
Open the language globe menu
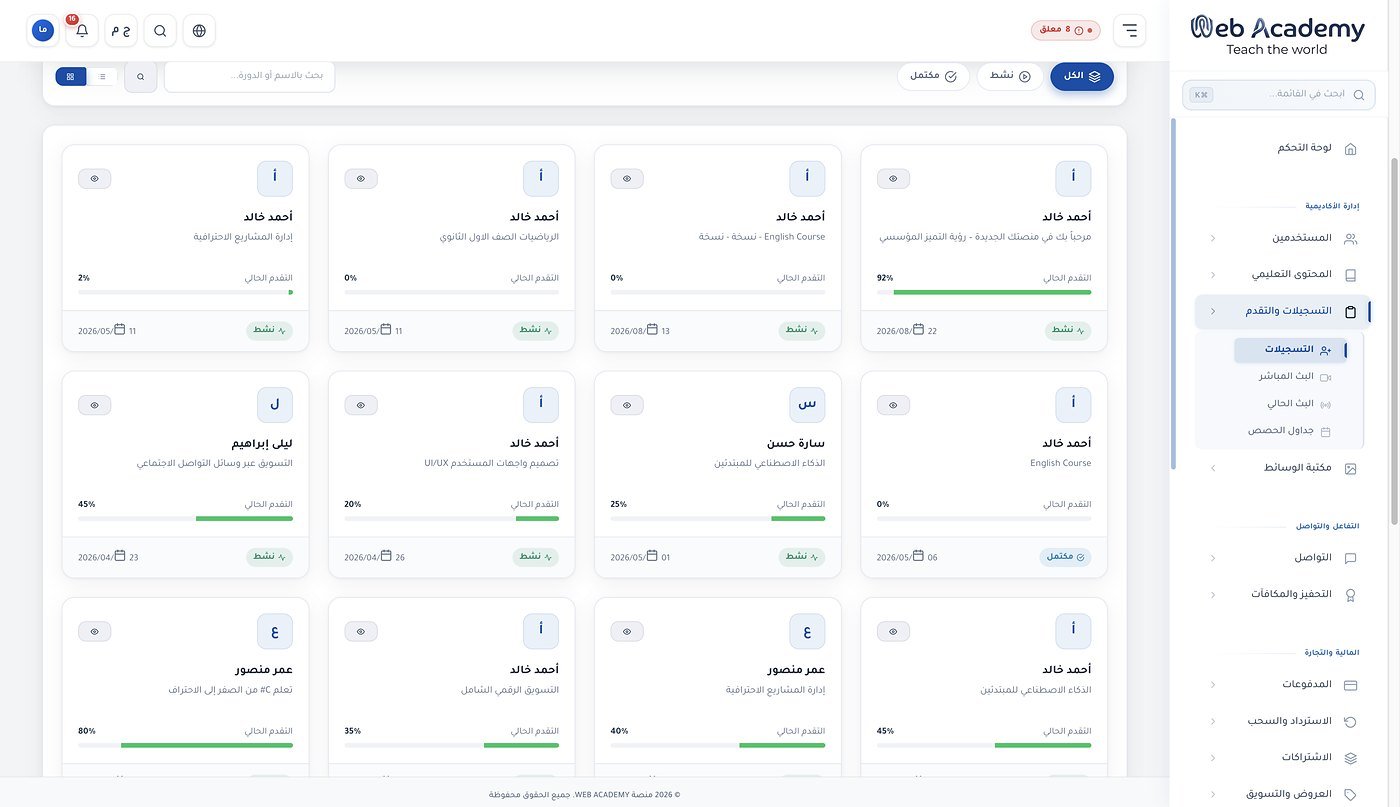[x=199, y=30]
